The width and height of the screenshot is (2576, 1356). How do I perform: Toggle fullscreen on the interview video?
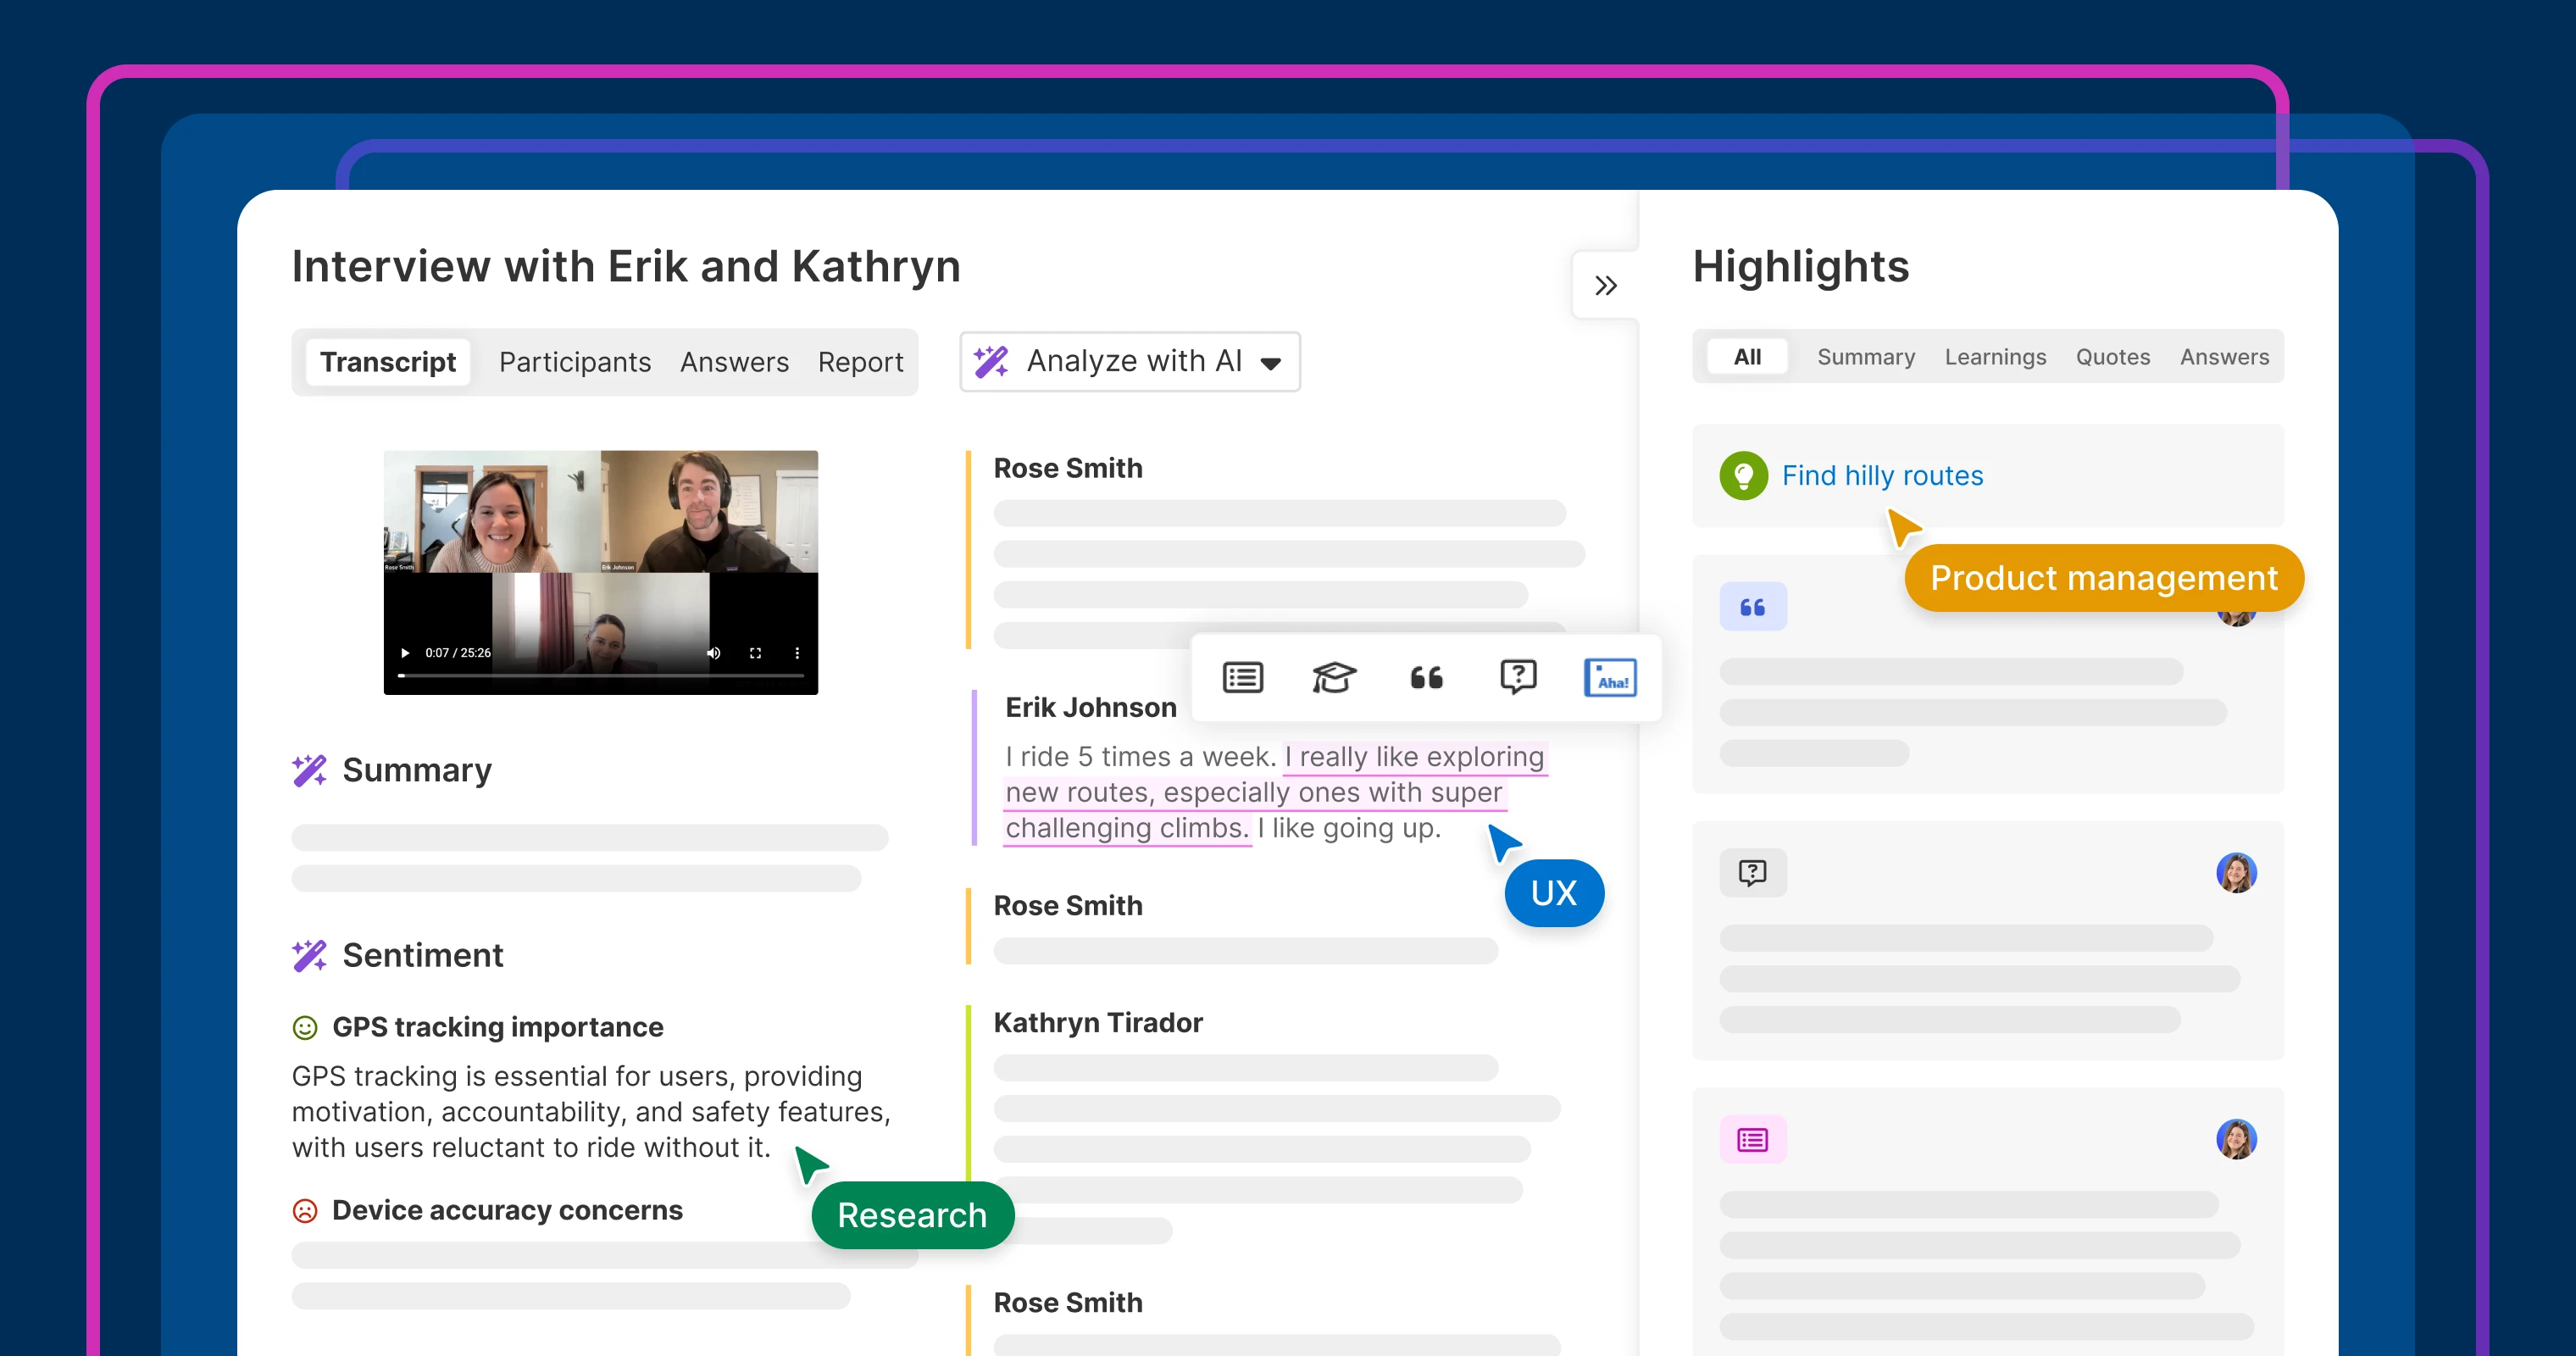(755, 653)
